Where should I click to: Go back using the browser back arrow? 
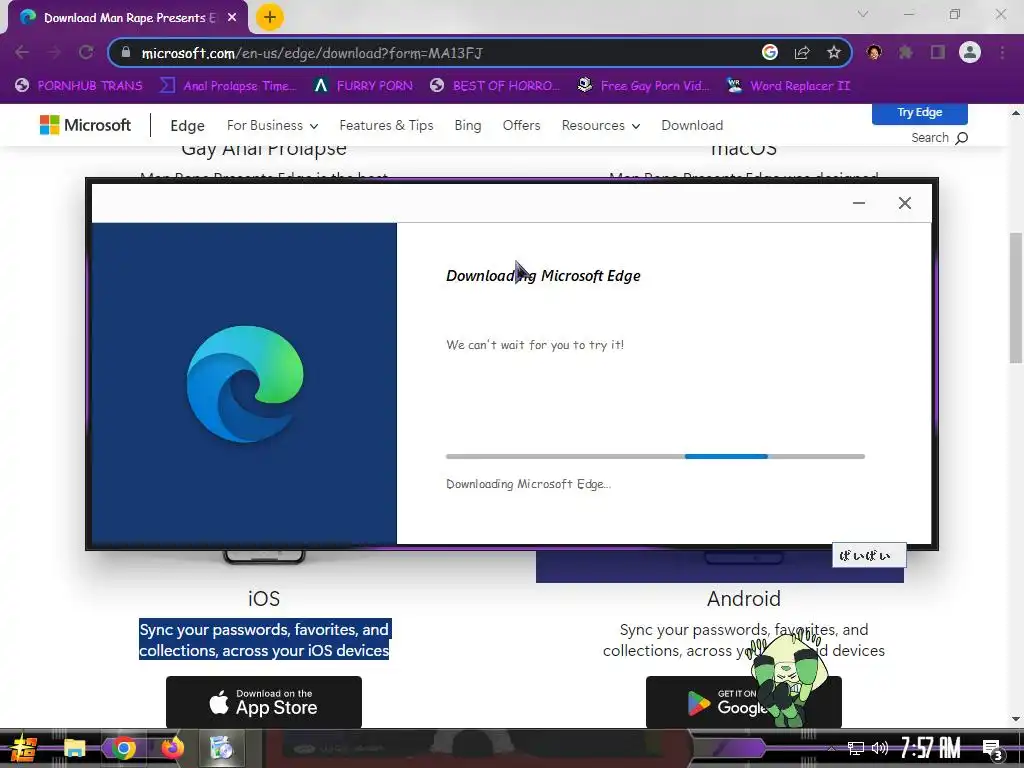[22, 52]
